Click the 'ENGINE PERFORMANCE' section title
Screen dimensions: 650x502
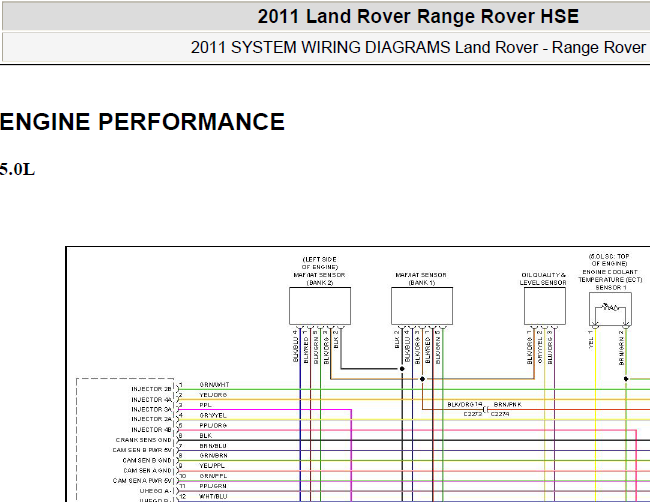click(x=142, y=122)
